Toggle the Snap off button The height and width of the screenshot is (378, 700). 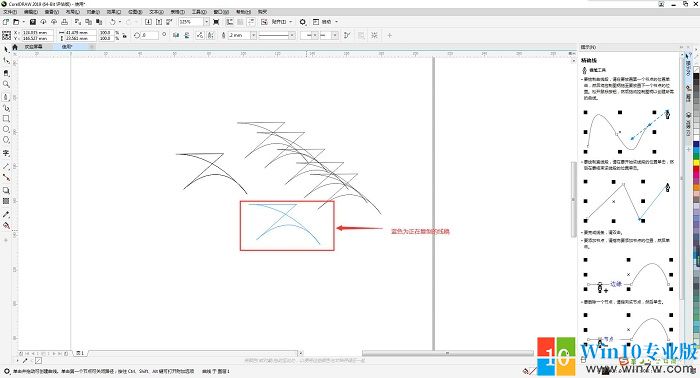point(264,21)
